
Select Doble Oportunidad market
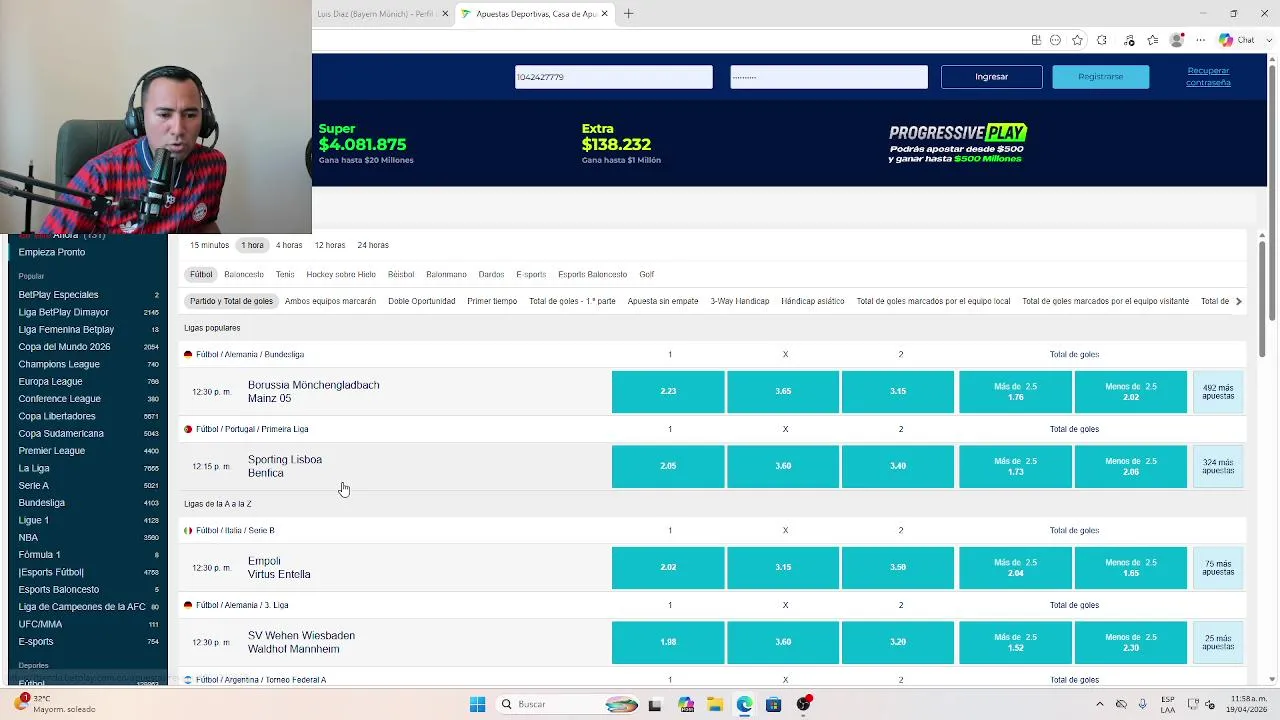pyautogui.click(x=421, y=301)
